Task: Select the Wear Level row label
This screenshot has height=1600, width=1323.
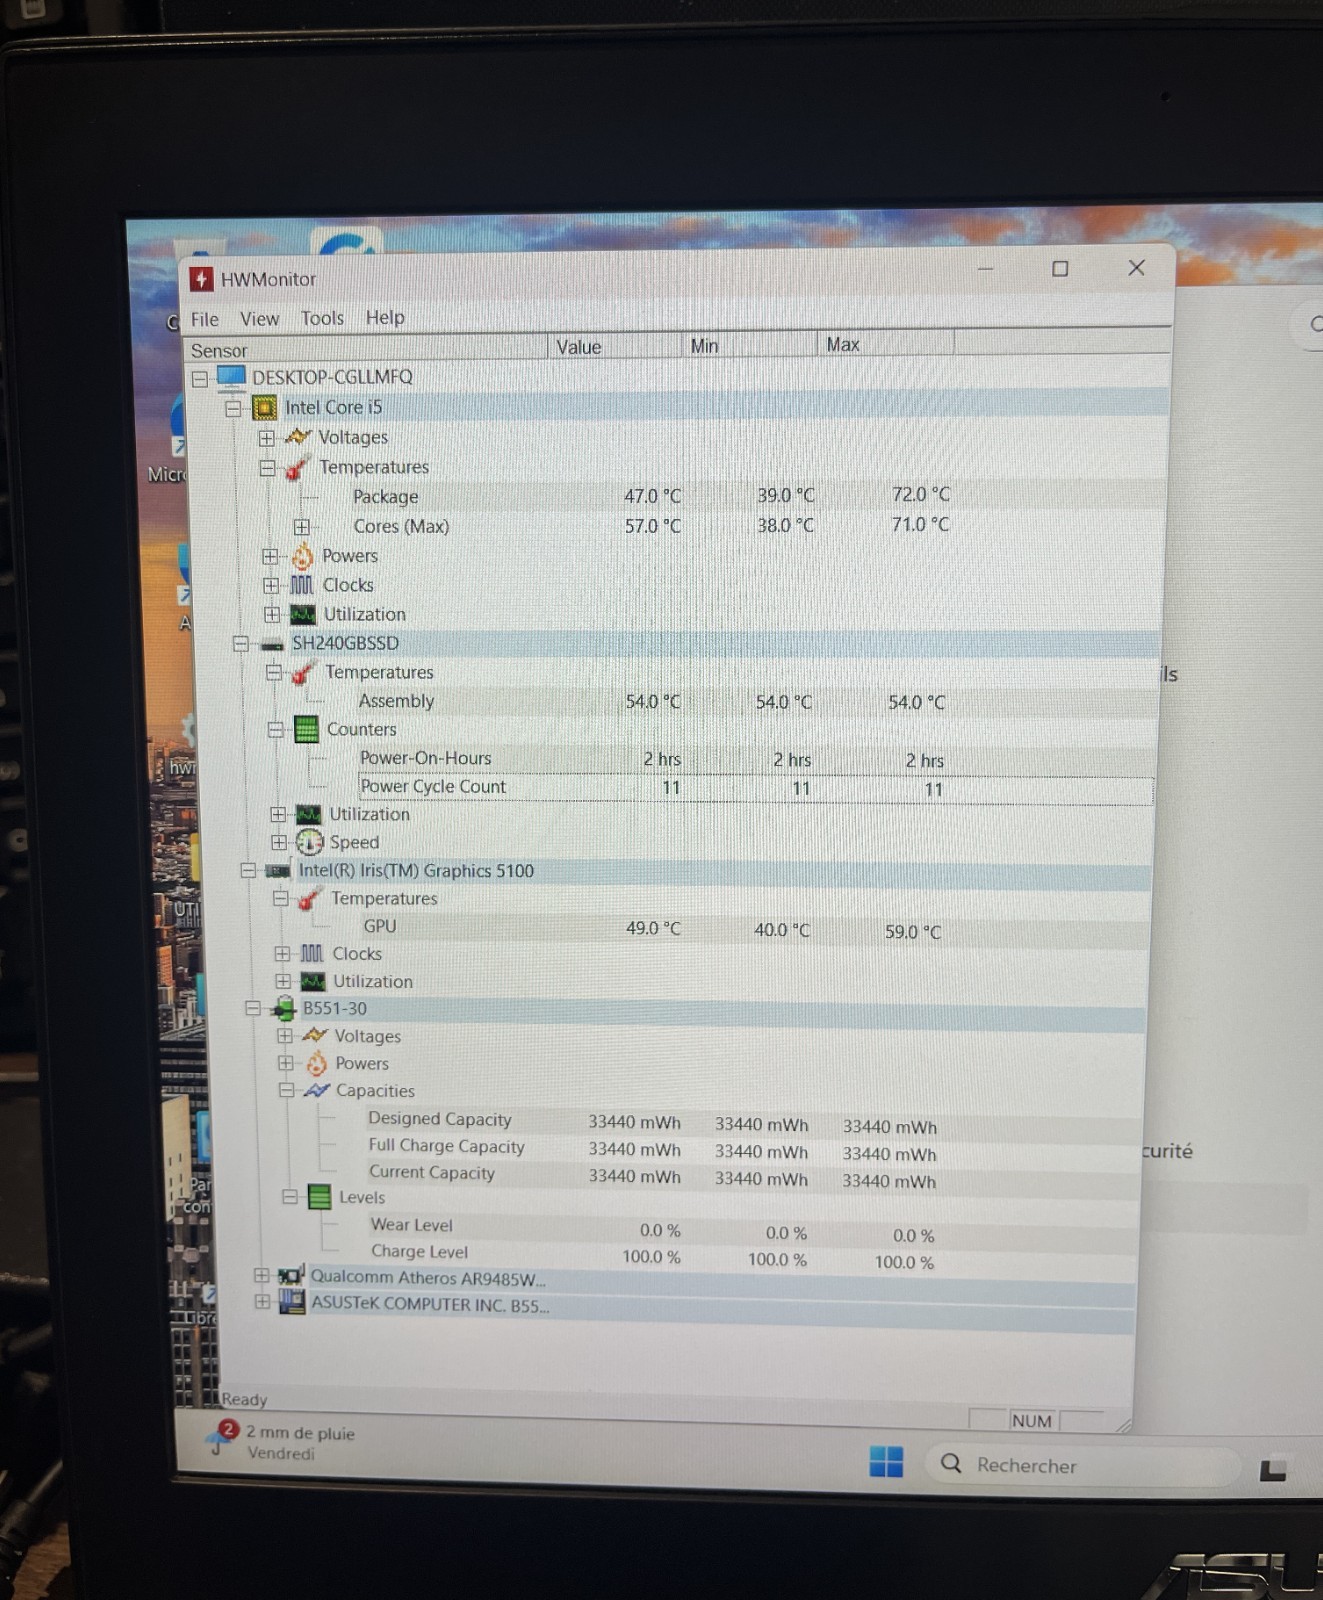Action: tap(411, 1225)
